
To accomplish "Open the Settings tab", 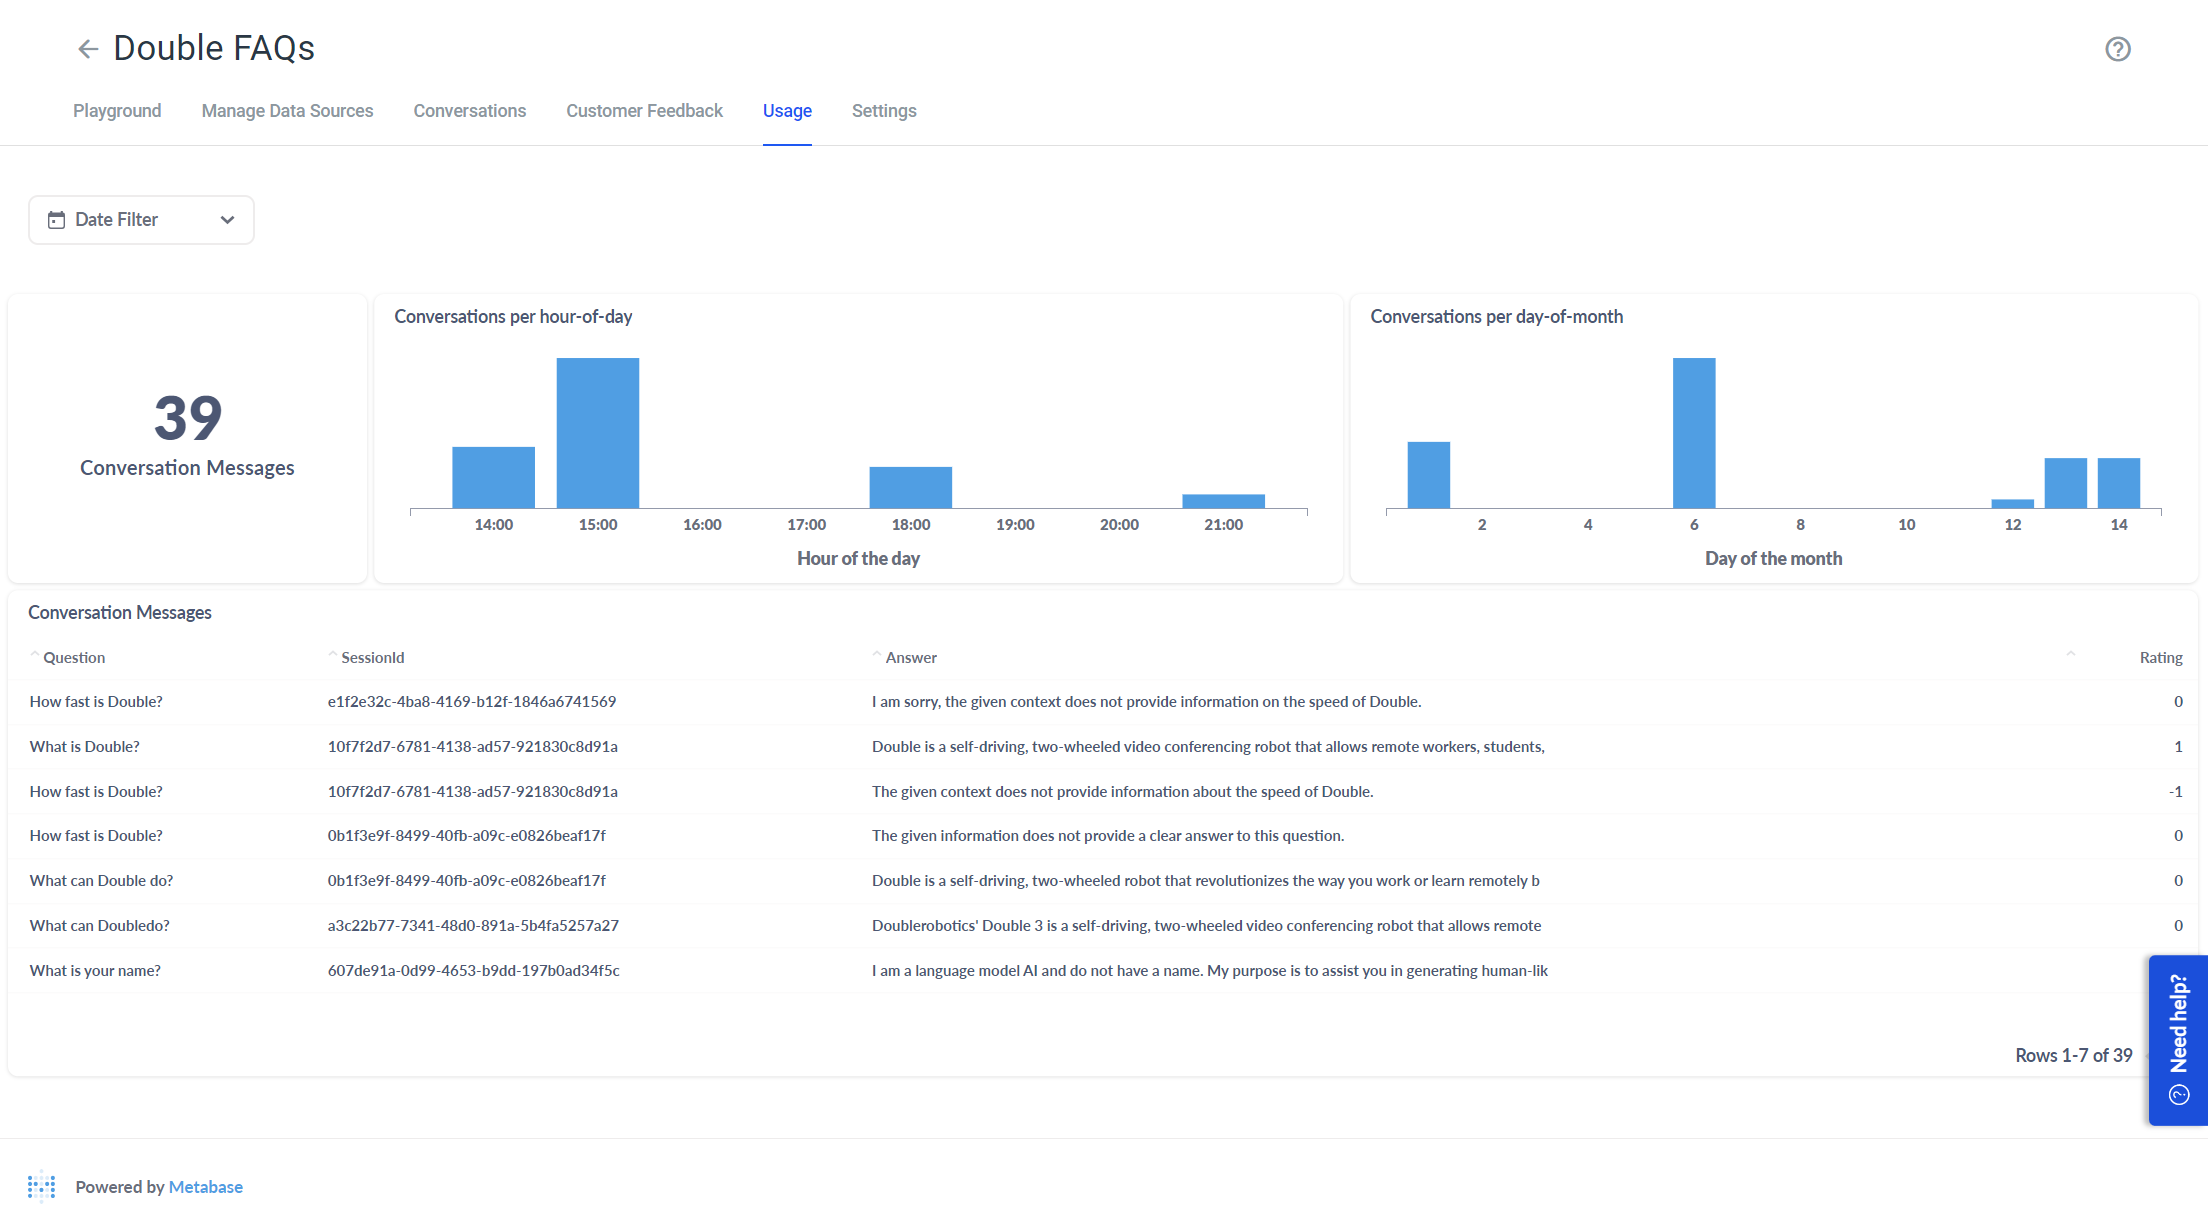I will 884,111.
